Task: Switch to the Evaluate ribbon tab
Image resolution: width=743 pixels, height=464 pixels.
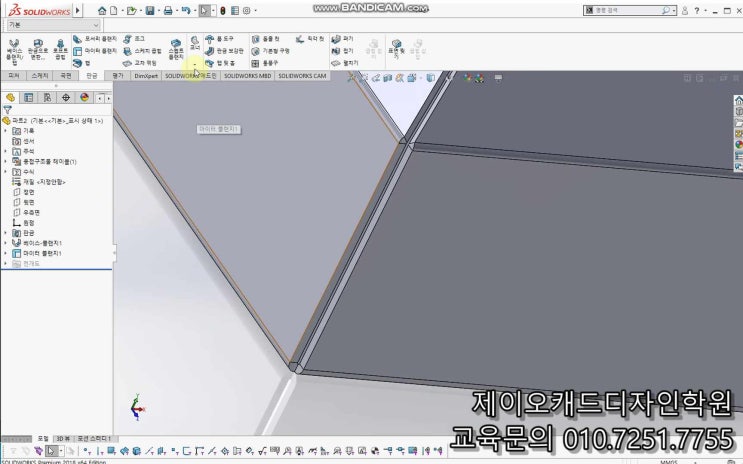Action: [118, 76]
